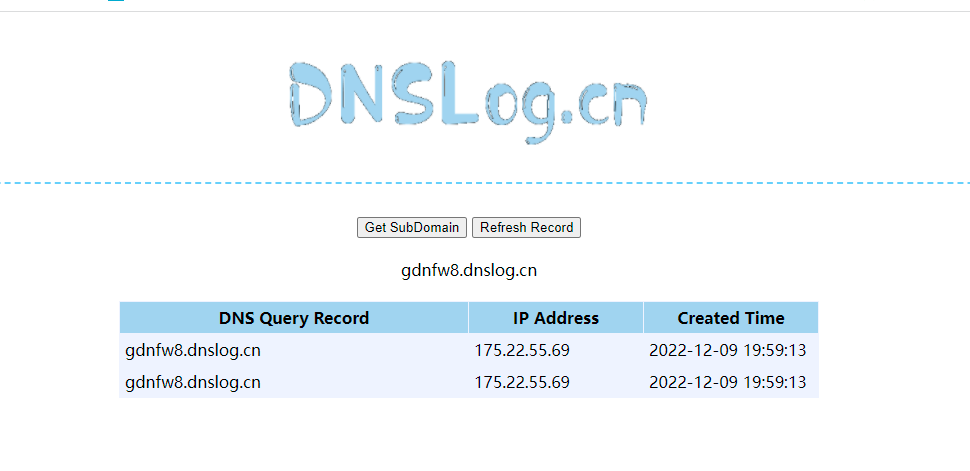970x471 pixels.
Task: Refresh the DNS records list
Action: pyautogui.click(x=526, y=228)
